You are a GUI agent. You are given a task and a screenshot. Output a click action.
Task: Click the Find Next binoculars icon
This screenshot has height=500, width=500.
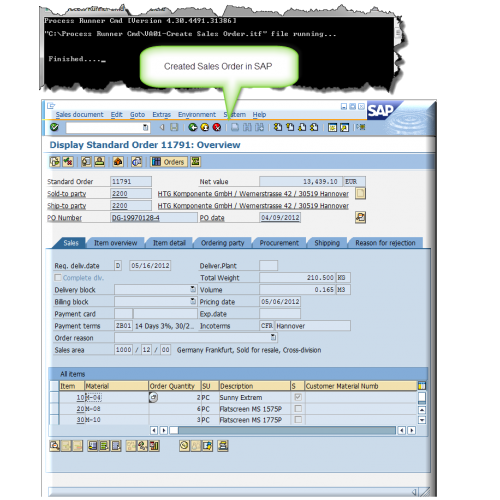259,127
